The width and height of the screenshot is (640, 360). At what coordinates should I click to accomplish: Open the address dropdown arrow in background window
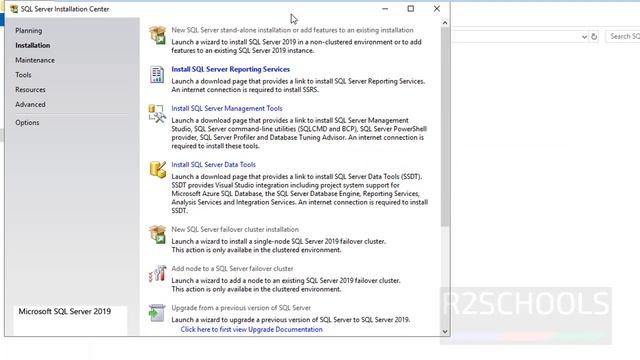(x=584, y=37)
